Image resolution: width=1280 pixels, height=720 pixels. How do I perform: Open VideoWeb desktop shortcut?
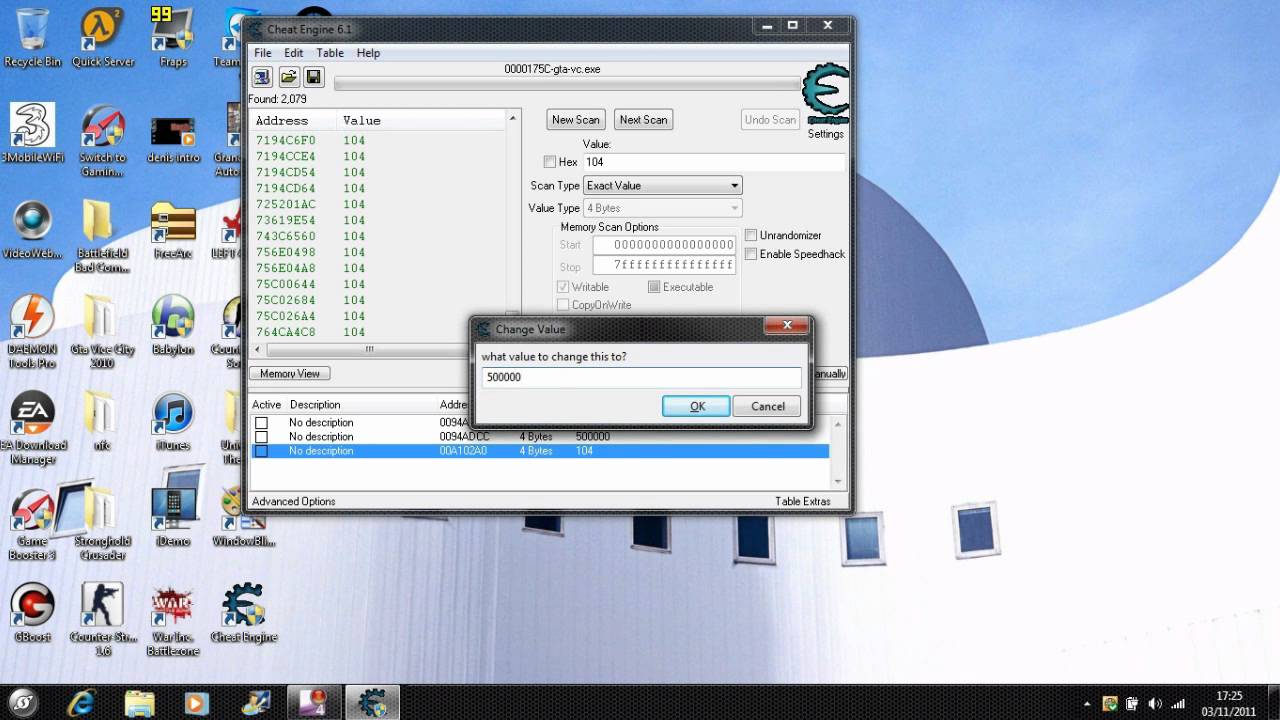coord(32,231)
